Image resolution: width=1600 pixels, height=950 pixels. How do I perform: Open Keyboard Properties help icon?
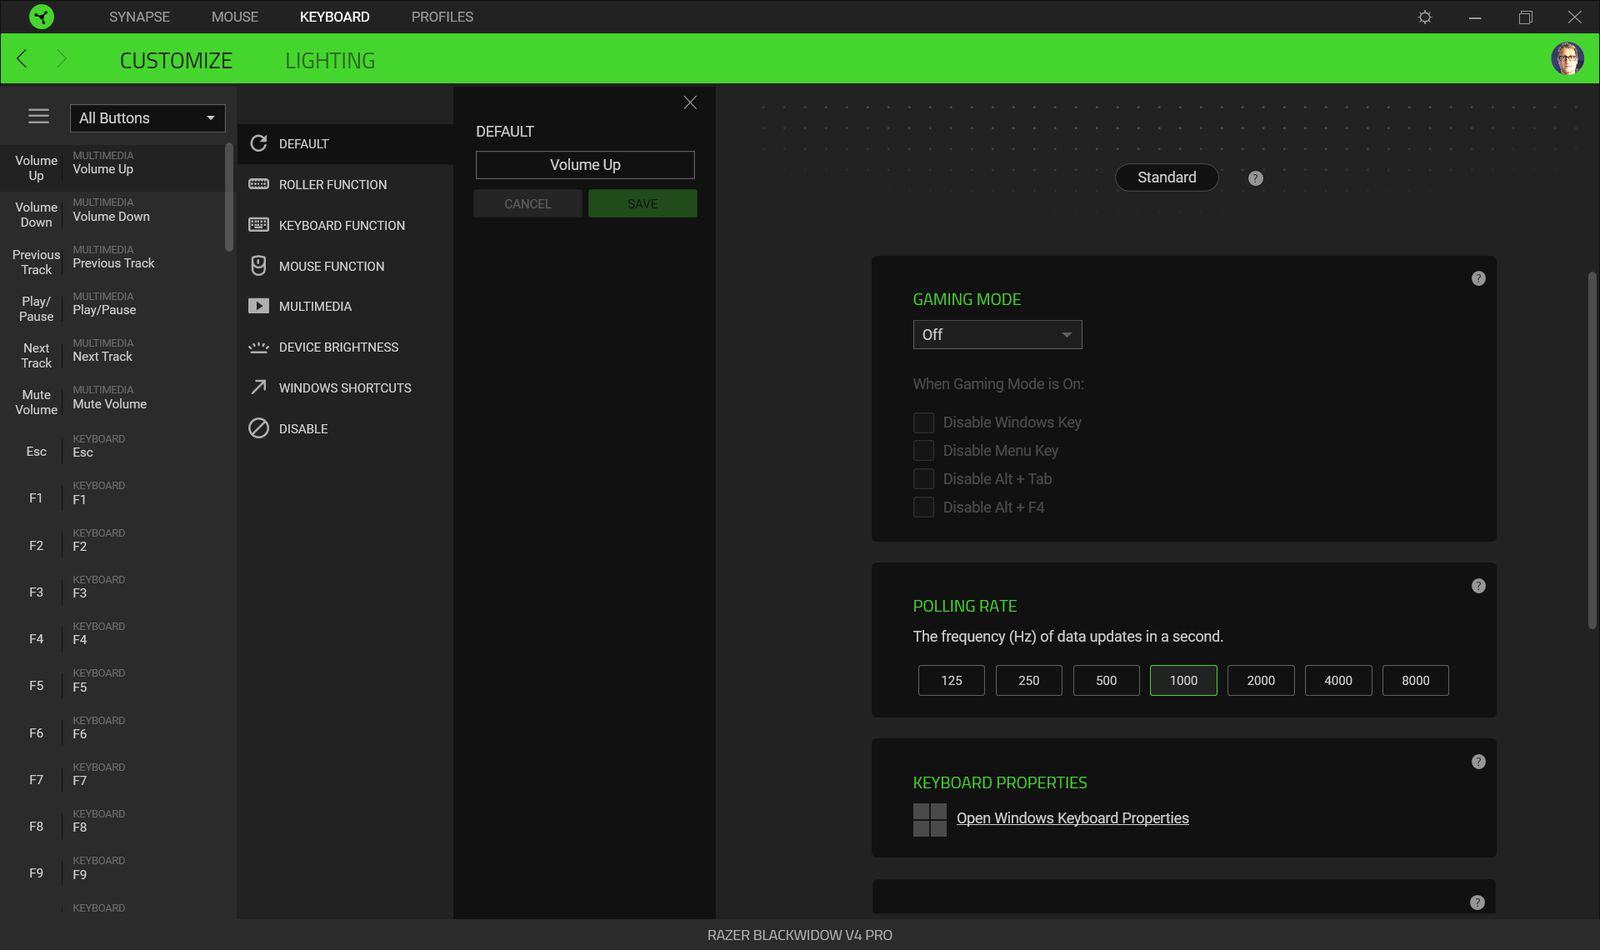(1478, 762)
